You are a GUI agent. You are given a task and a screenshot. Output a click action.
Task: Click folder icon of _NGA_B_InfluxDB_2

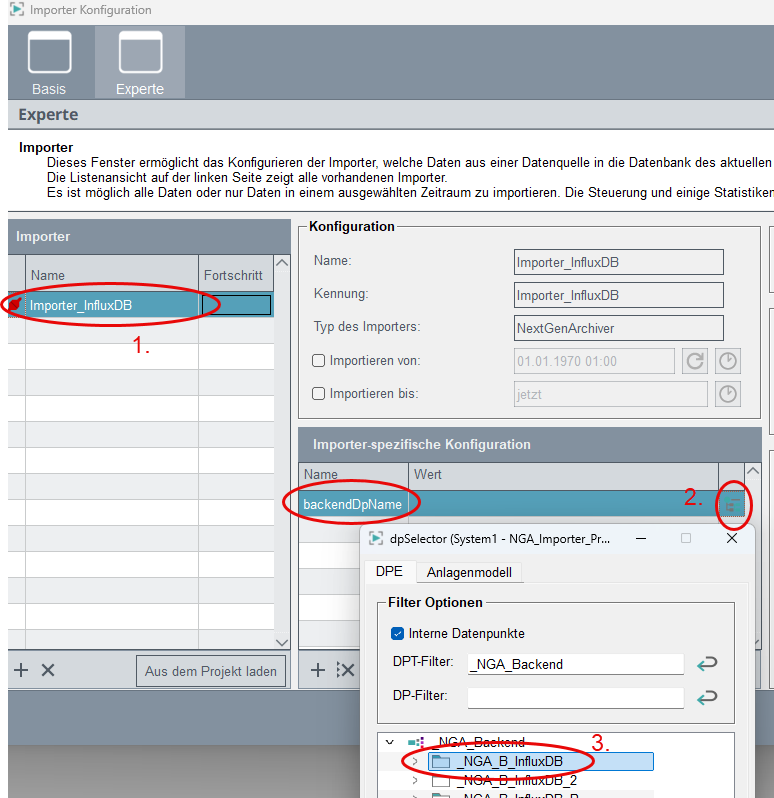[441, 780]
